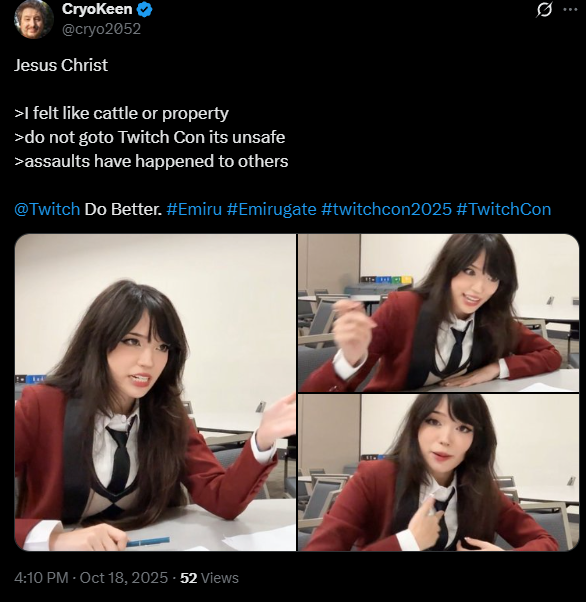Click the 'Do Better.' text
The image size is (586, 602).
pos(123,209)
